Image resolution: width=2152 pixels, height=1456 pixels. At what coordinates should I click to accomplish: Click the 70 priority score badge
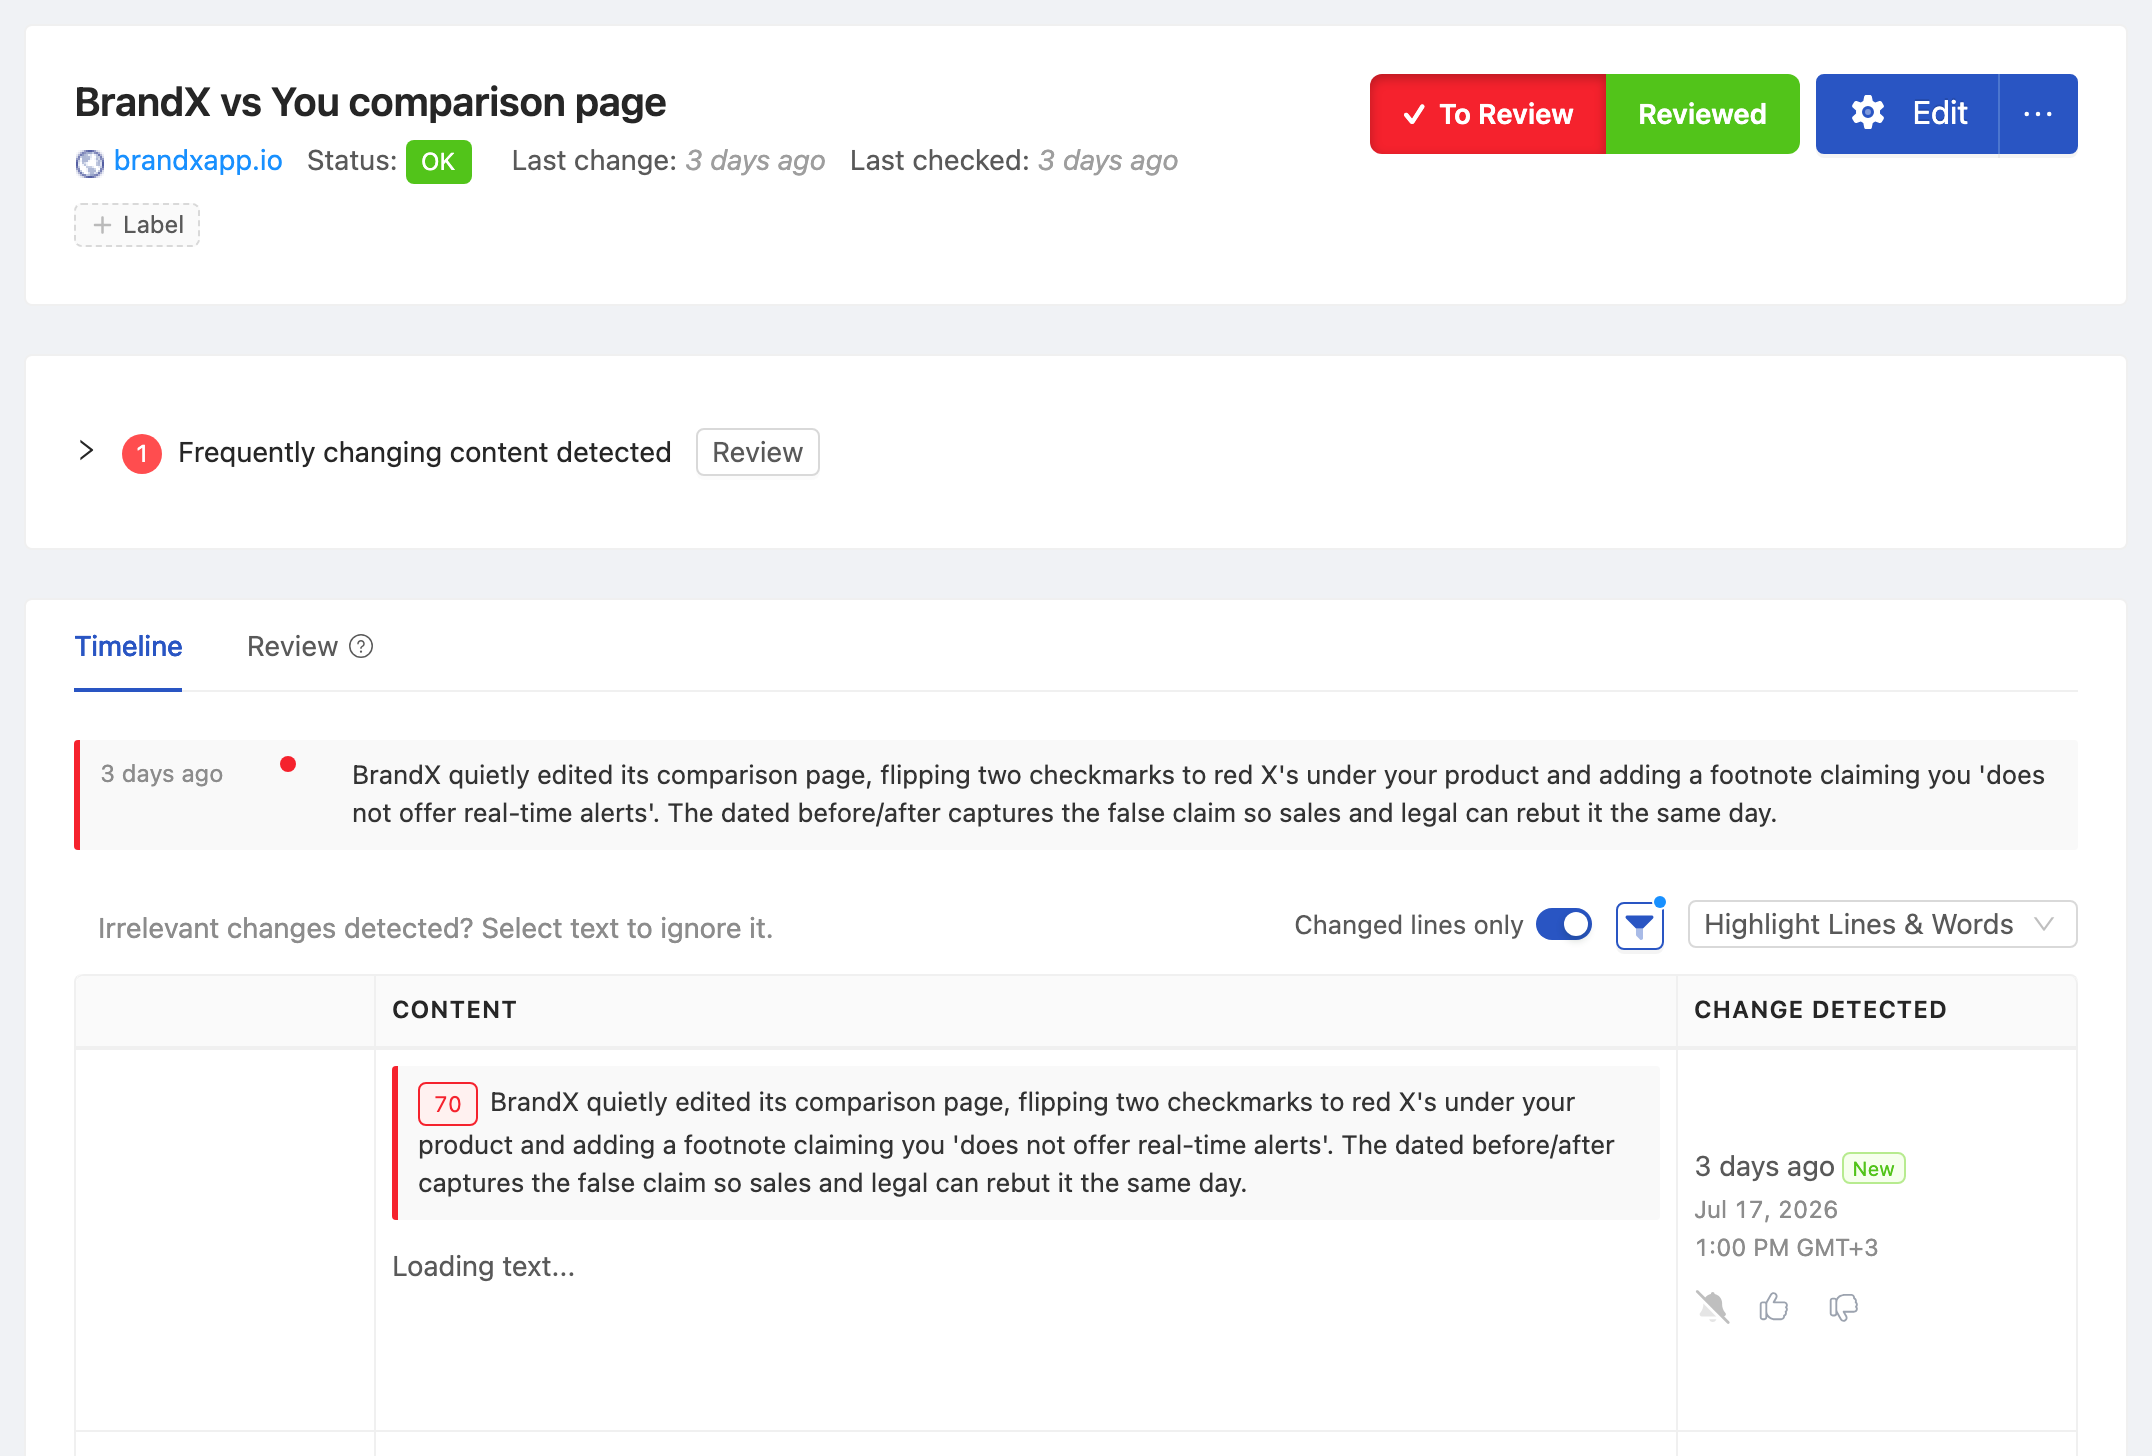click(447, 1104)
